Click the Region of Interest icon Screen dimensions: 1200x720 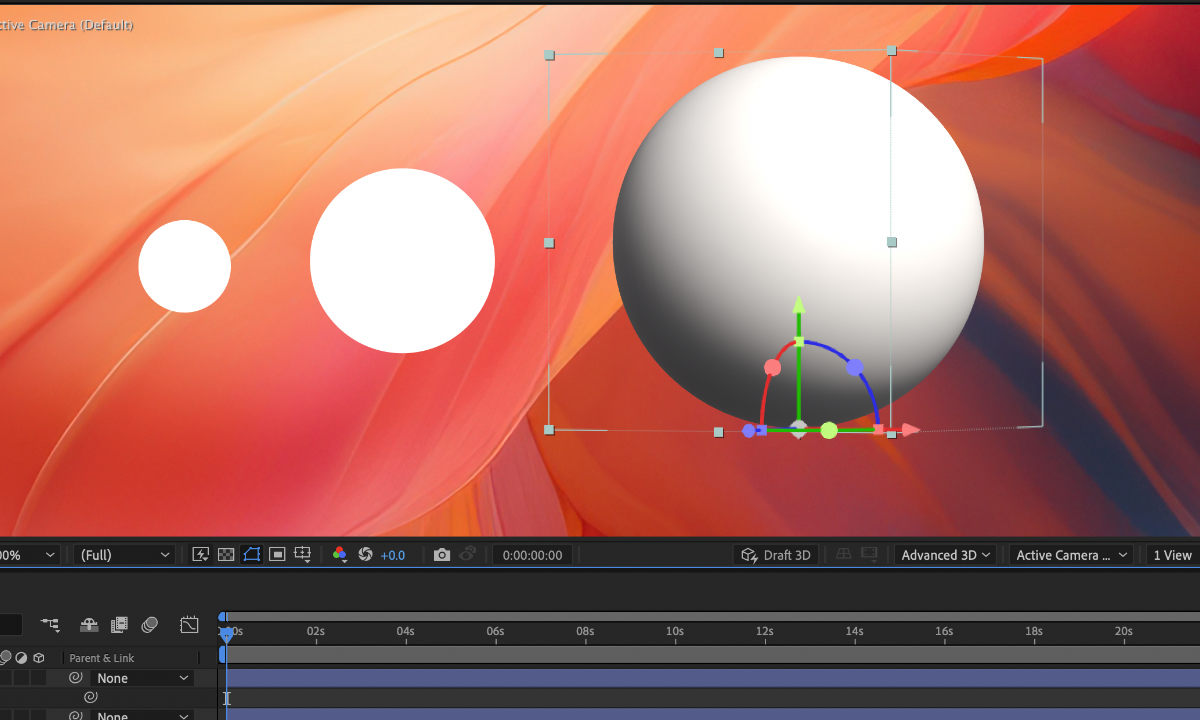click(278, 555)
